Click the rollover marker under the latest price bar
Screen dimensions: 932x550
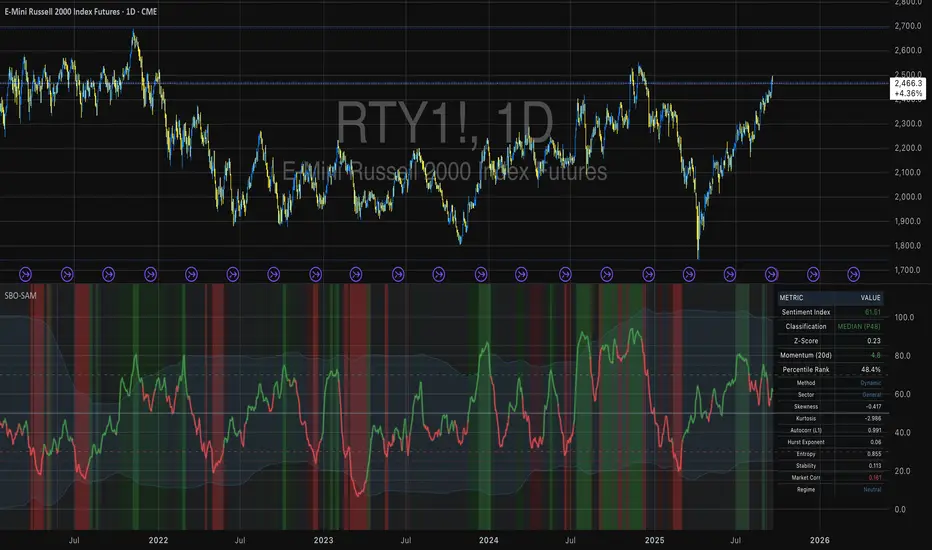click(772, 274)
